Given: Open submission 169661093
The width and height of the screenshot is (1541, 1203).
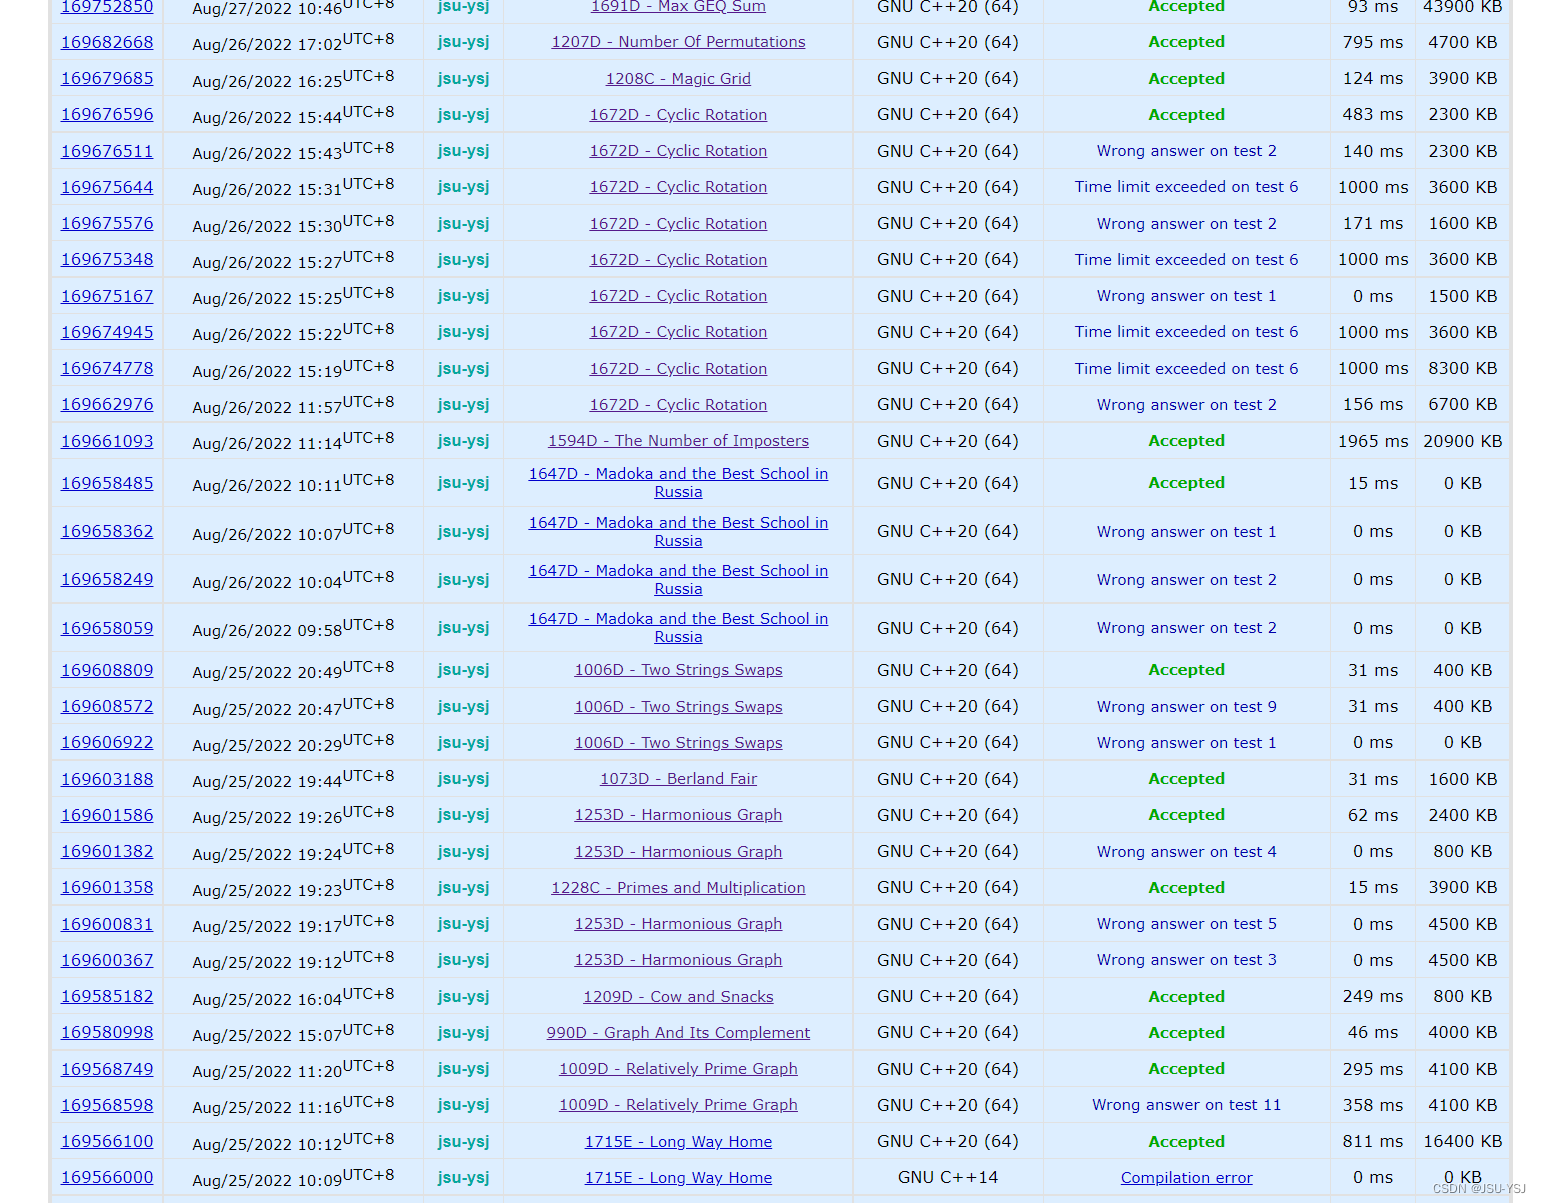Looking at the screenshot, I should point(107,441).
